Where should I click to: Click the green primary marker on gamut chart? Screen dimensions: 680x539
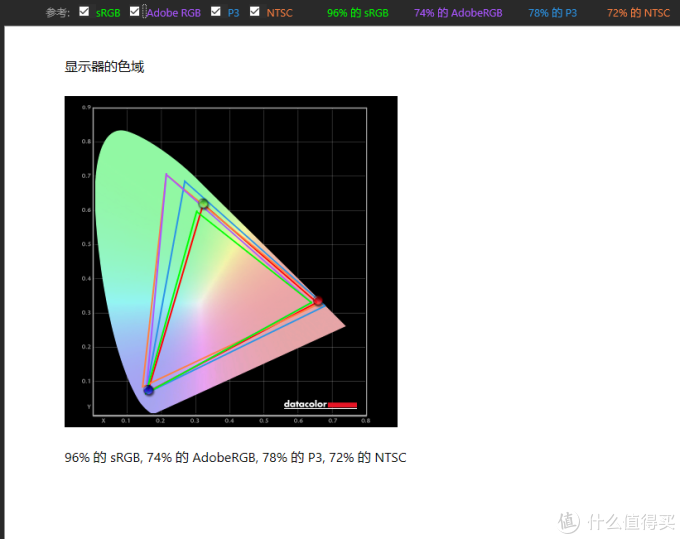(203, 203)
